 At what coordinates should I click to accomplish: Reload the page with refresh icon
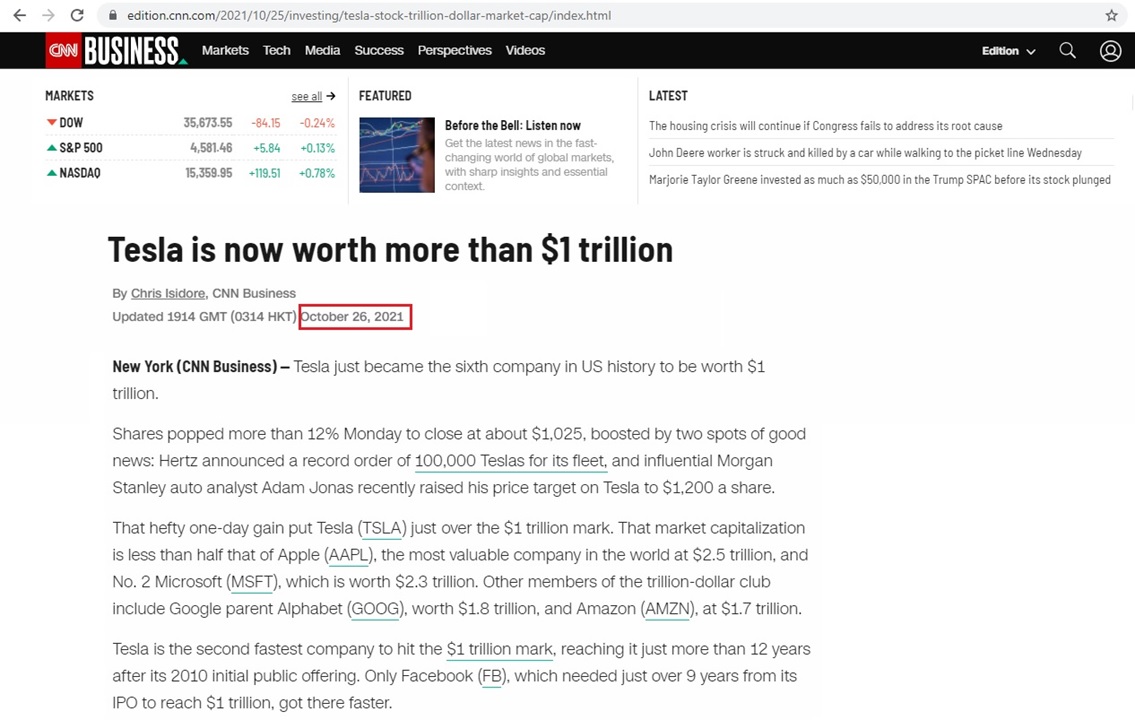[77, 16]
